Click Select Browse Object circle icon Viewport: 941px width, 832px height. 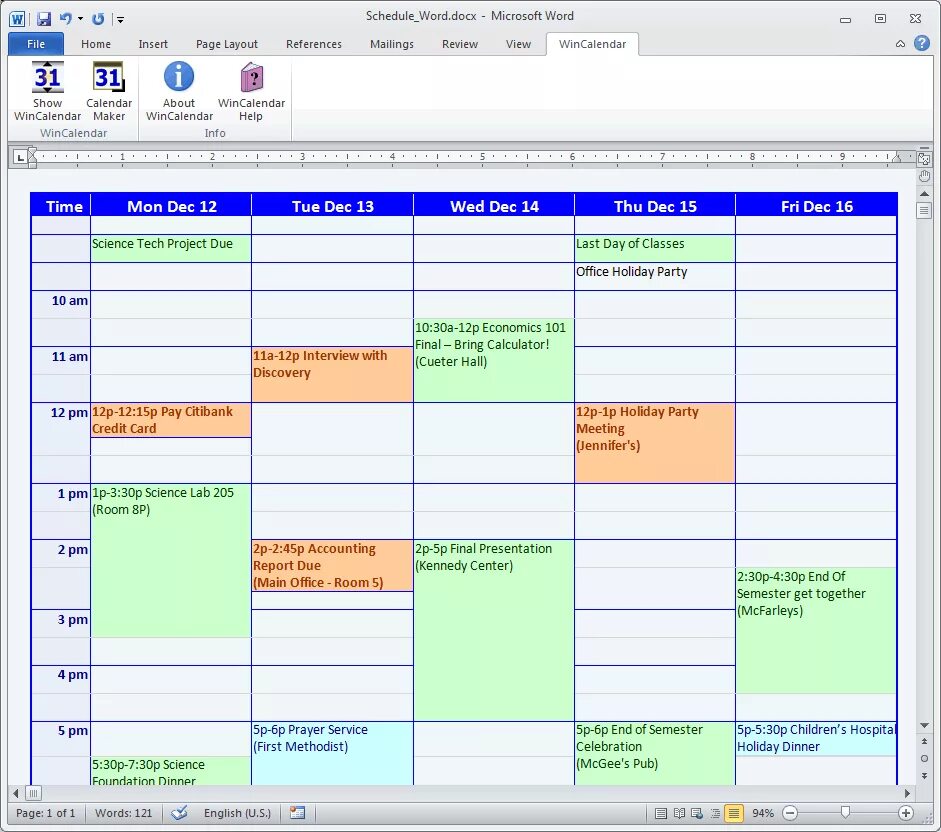(924, 758)
